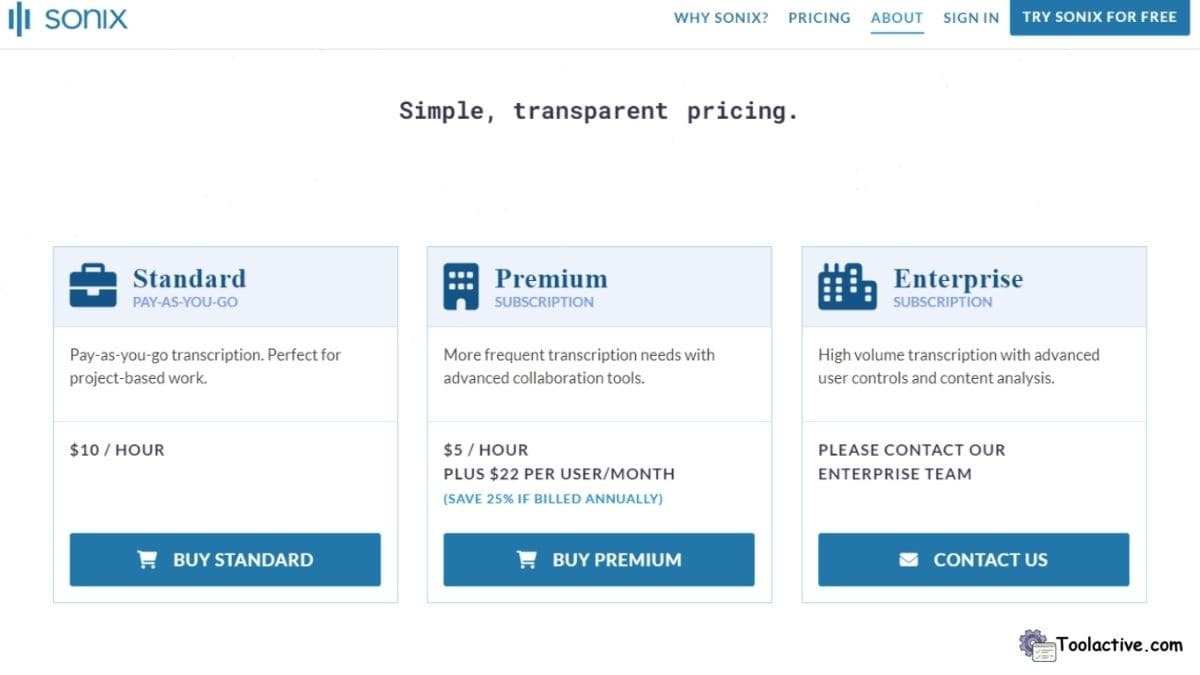Viewport: 1200px width, 675px height.
Task: Click the BUY STANDARD button
Action: [224, 560]
